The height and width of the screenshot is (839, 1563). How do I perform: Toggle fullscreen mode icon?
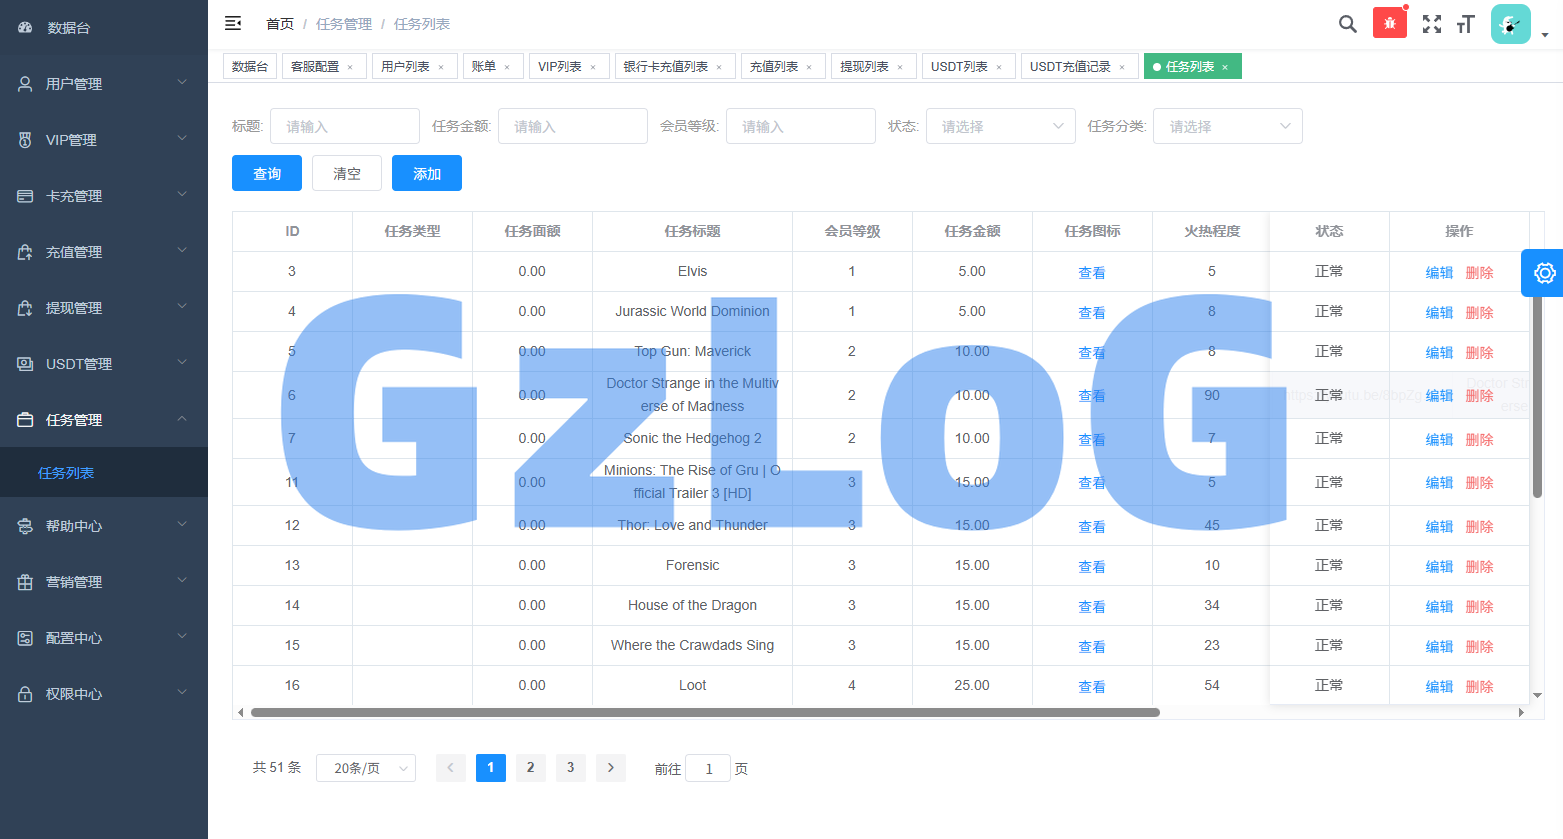click(1432, 24)
